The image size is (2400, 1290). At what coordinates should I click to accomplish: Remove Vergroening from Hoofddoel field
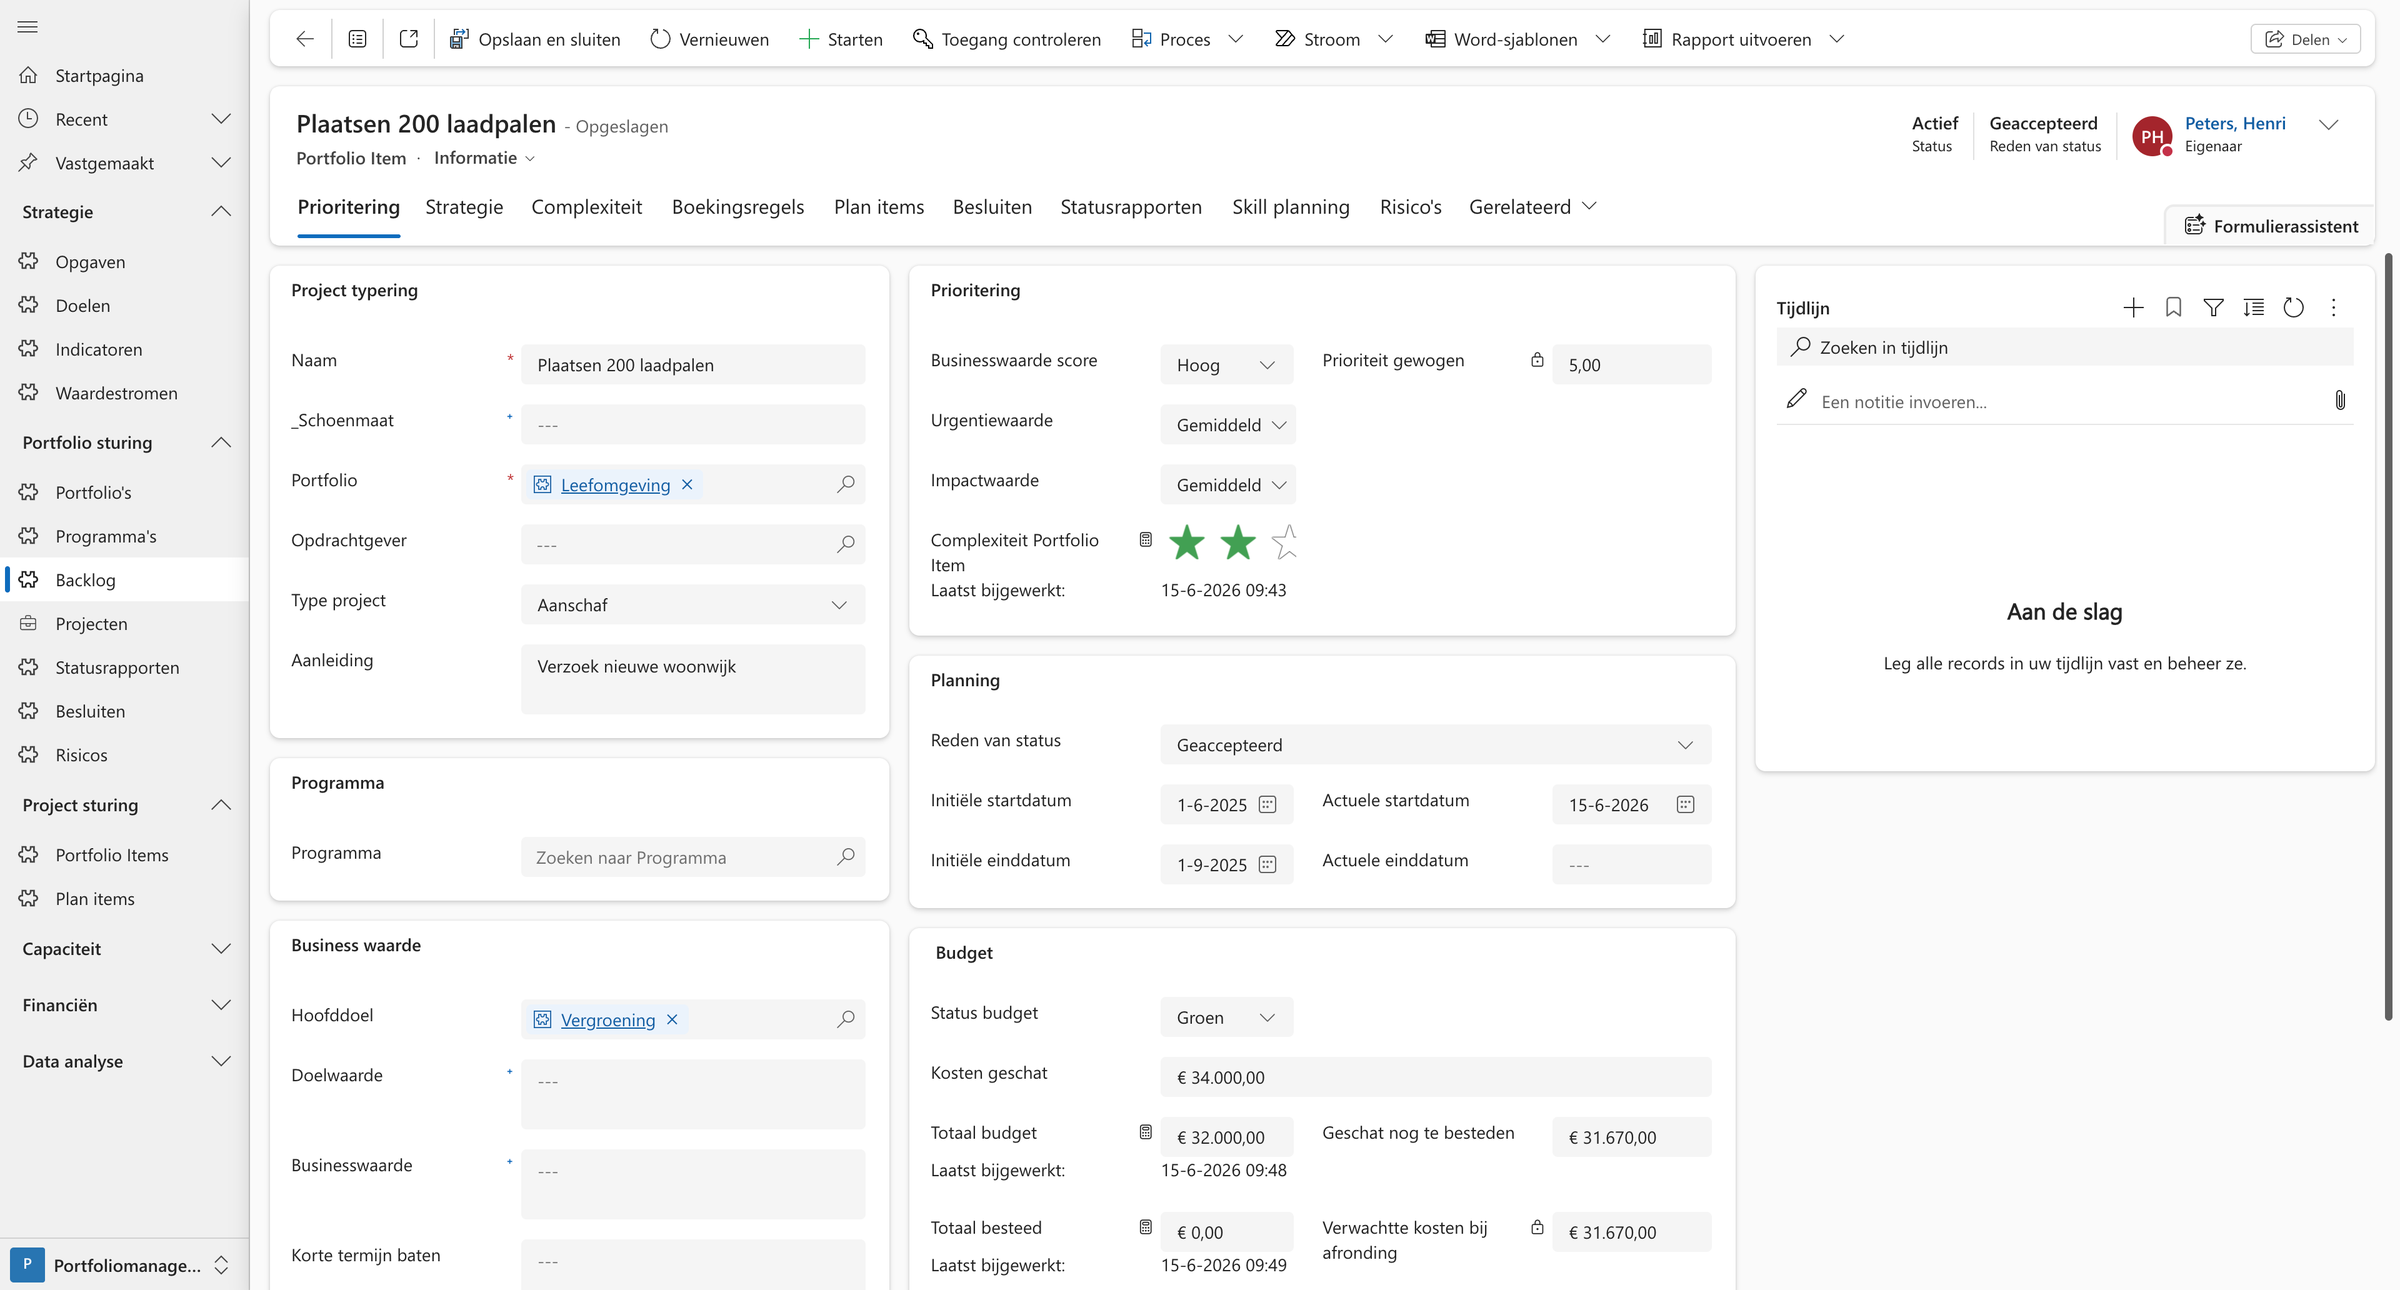point(672,1019)
